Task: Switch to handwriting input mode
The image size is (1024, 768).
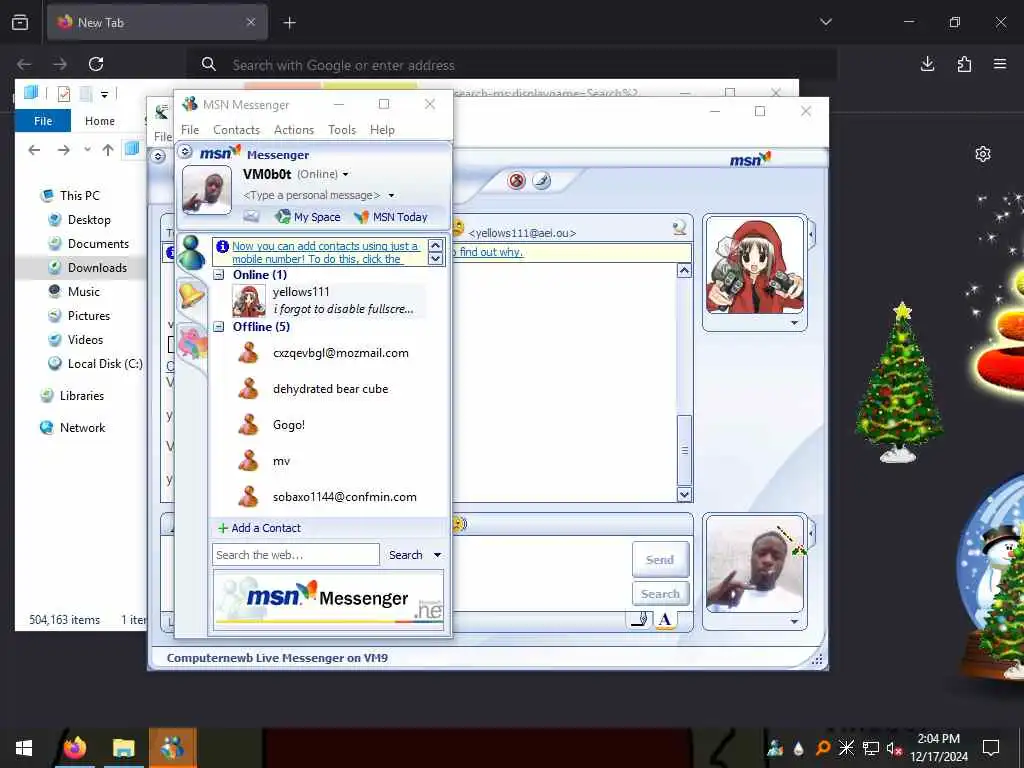Action: pos(640,618)
